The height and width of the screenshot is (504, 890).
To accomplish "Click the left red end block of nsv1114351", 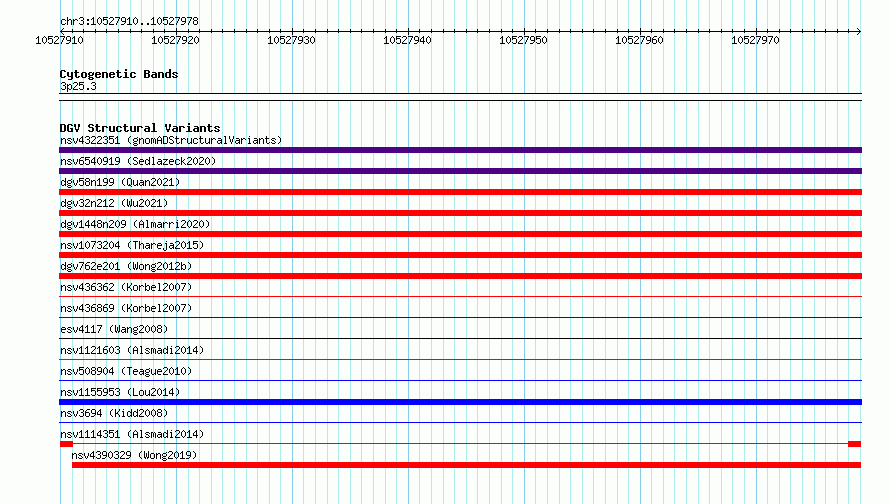I will (66, 444).
